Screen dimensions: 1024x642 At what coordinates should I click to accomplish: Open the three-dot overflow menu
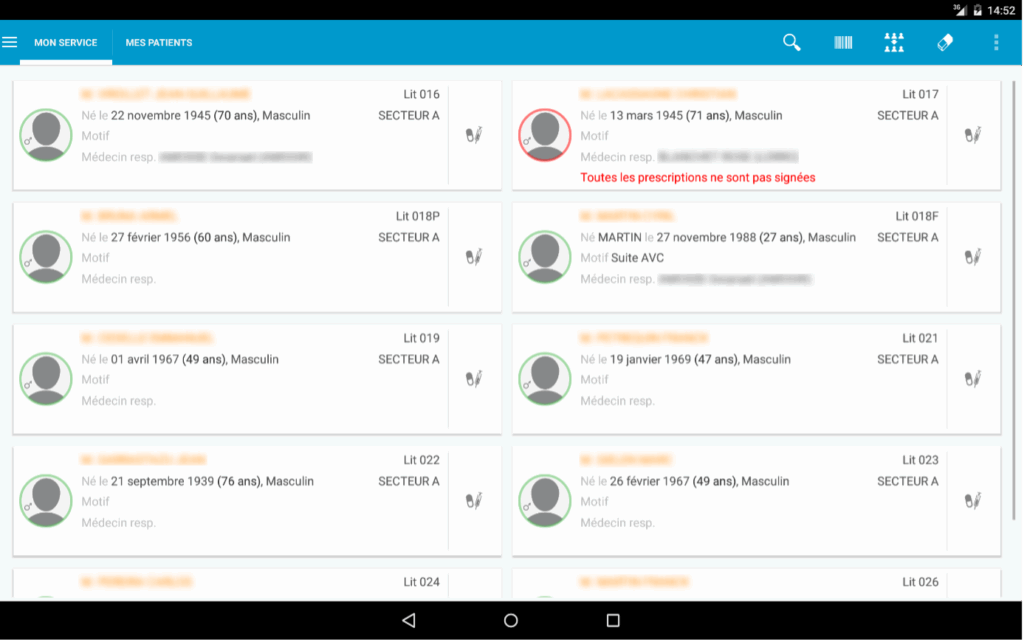(x=996, y=42)
